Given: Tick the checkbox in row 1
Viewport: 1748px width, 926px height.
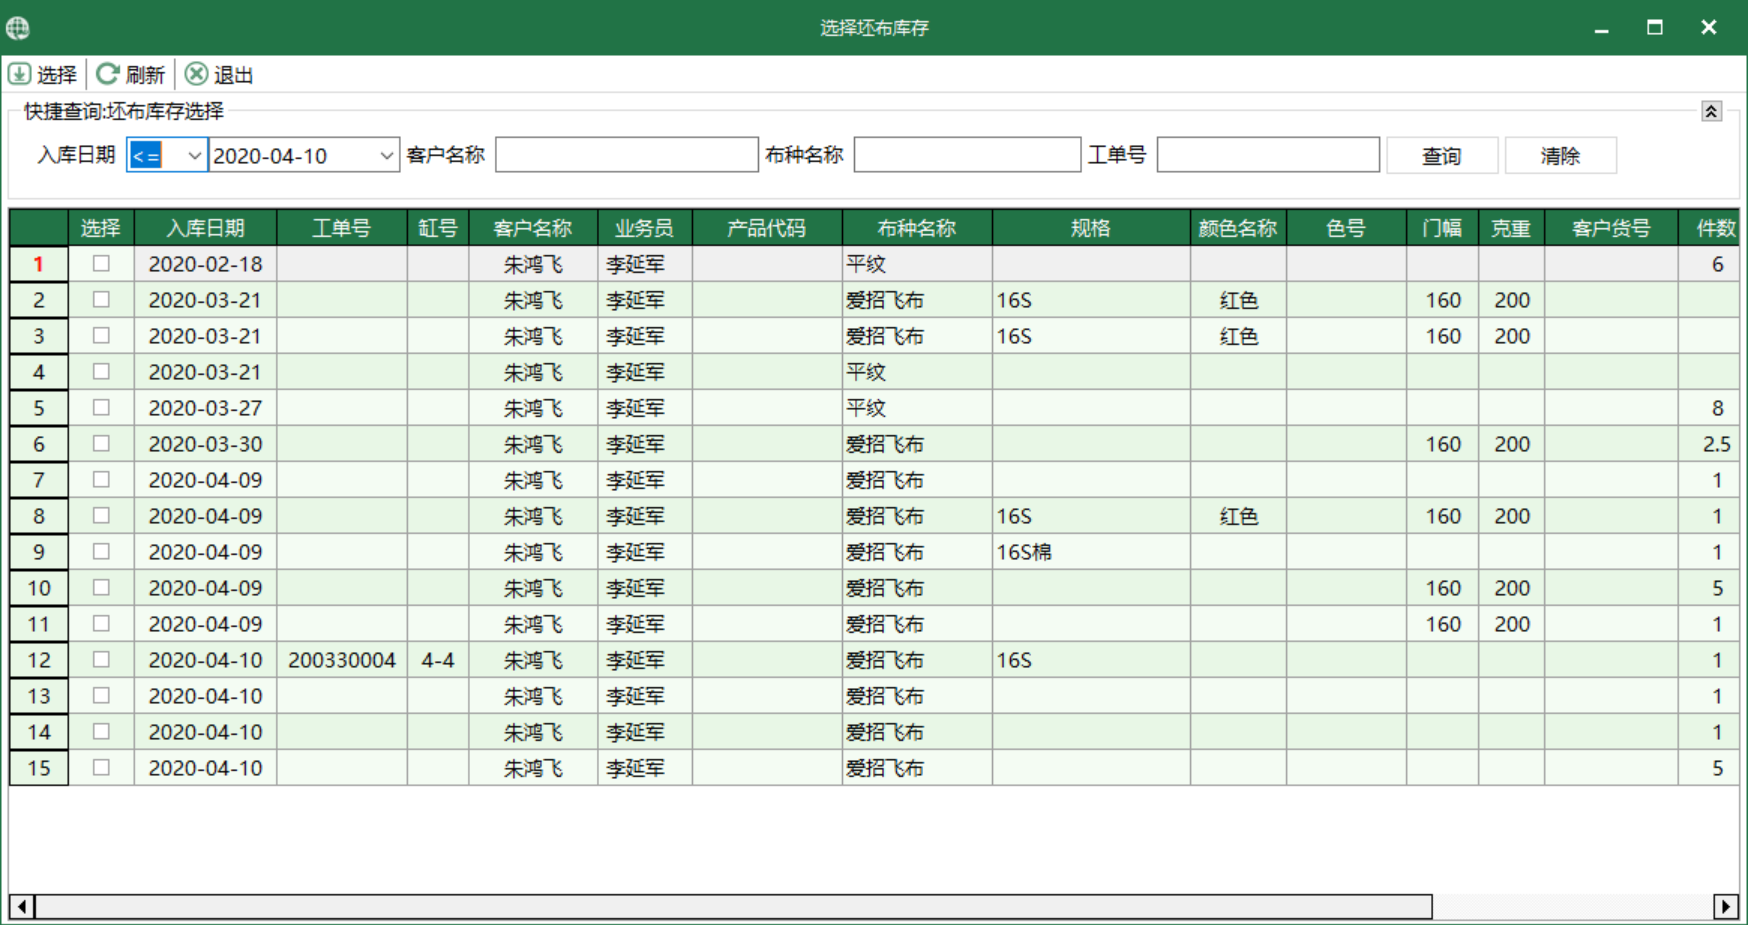Looking at the screenshot, I should pyautogui.click(x=101, y=264).
